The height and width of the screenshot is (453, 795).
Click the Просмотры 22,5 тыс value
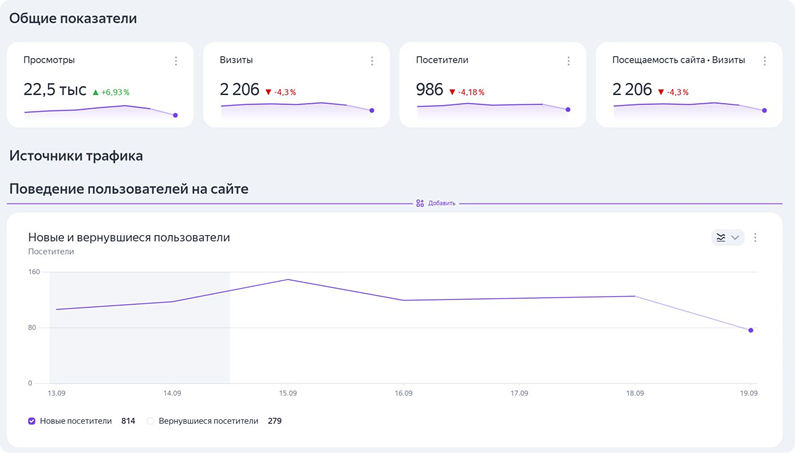click(55, 91)
